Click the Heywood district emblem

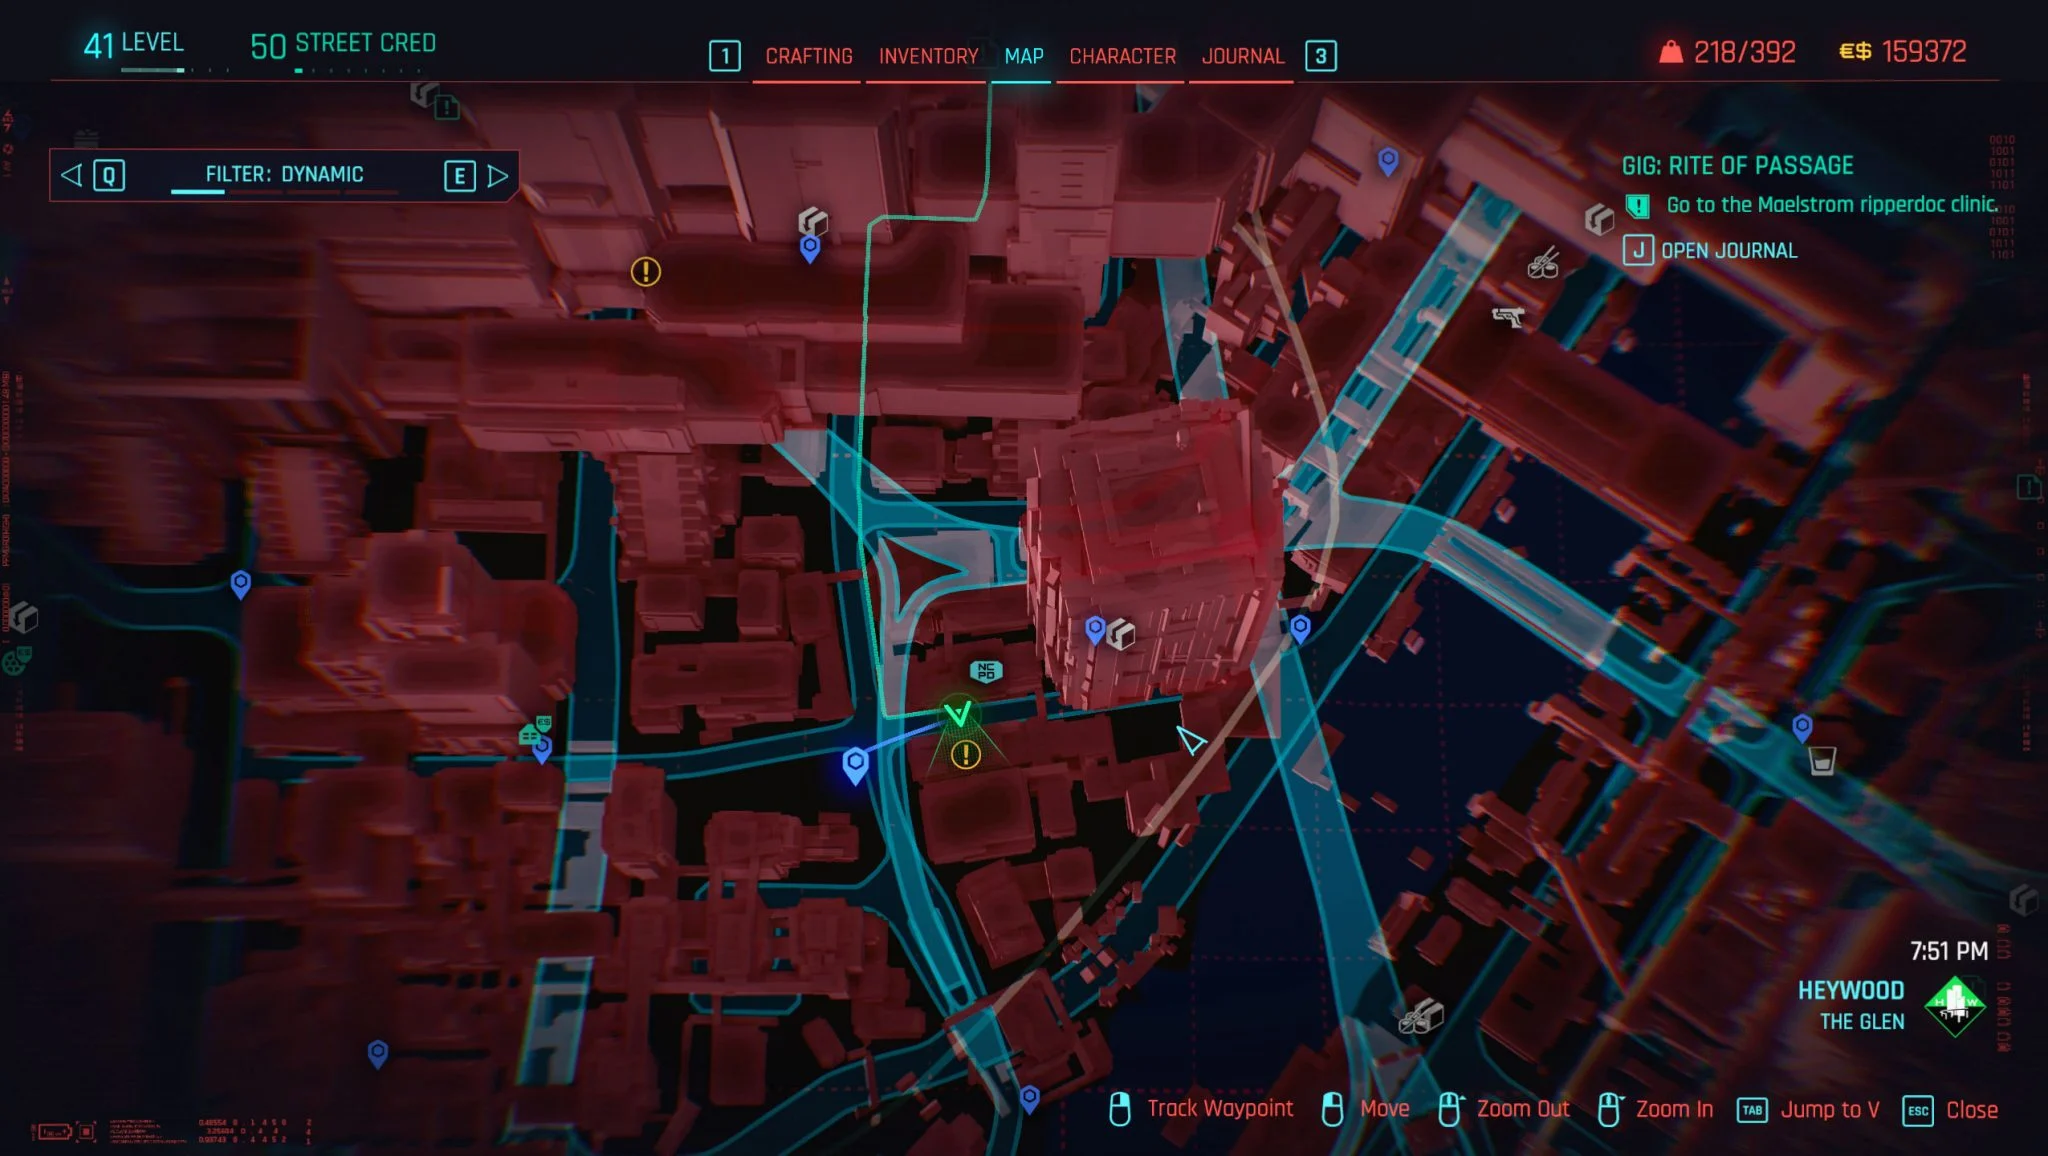click(x=1955, y=1006)
